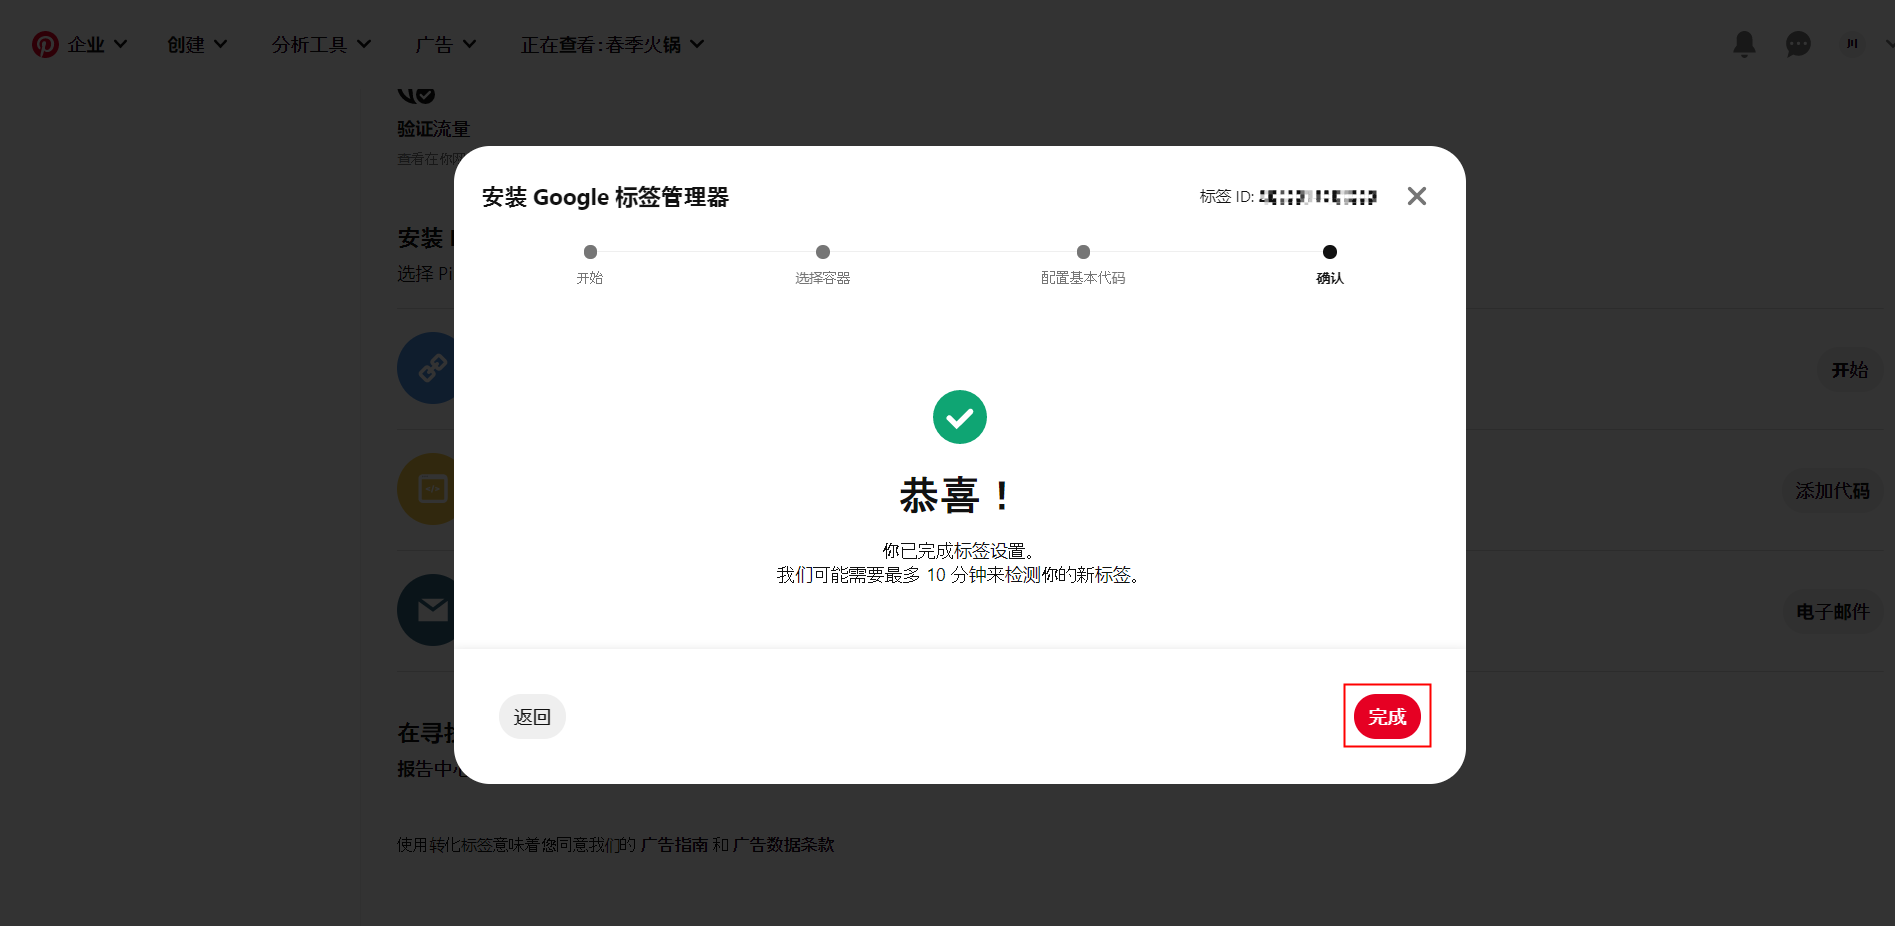Click the red 完成 button

click(x=1387, y=716)
